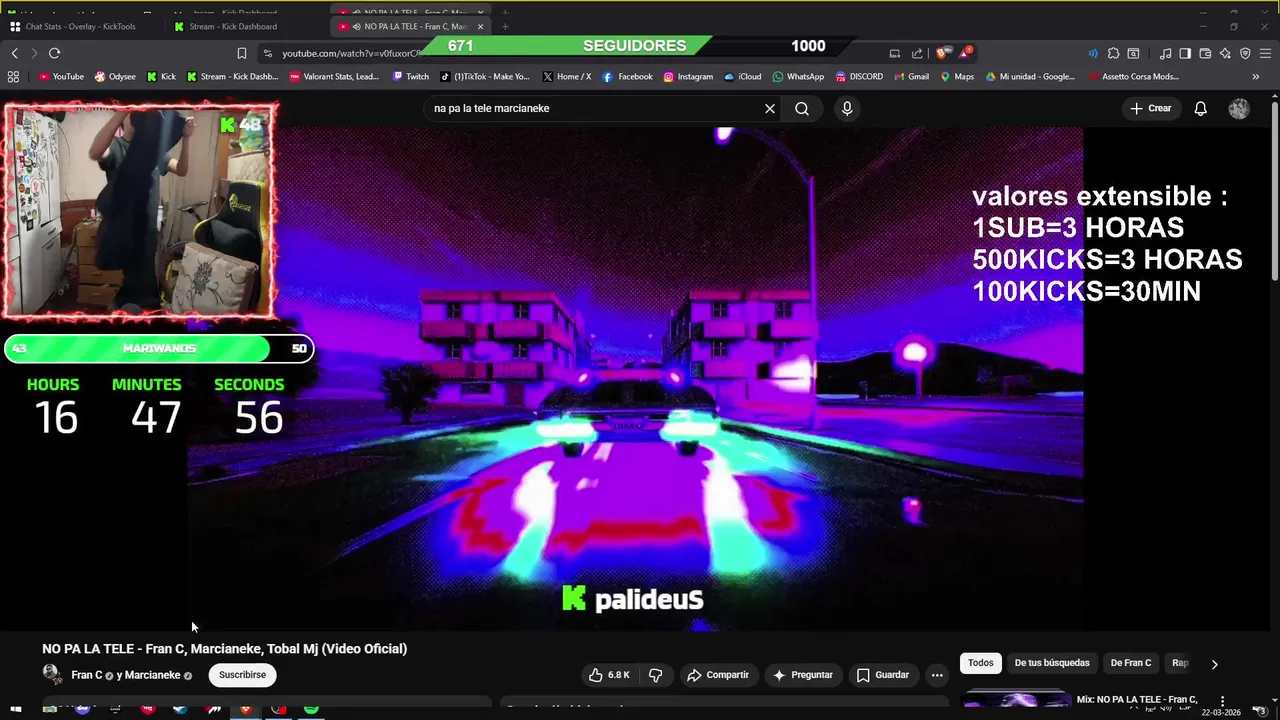Viewport: 1280px width, 720px height.
Task: Open Brave Shields lion icon
Action: pyautogui.click(x=942, y=53)
